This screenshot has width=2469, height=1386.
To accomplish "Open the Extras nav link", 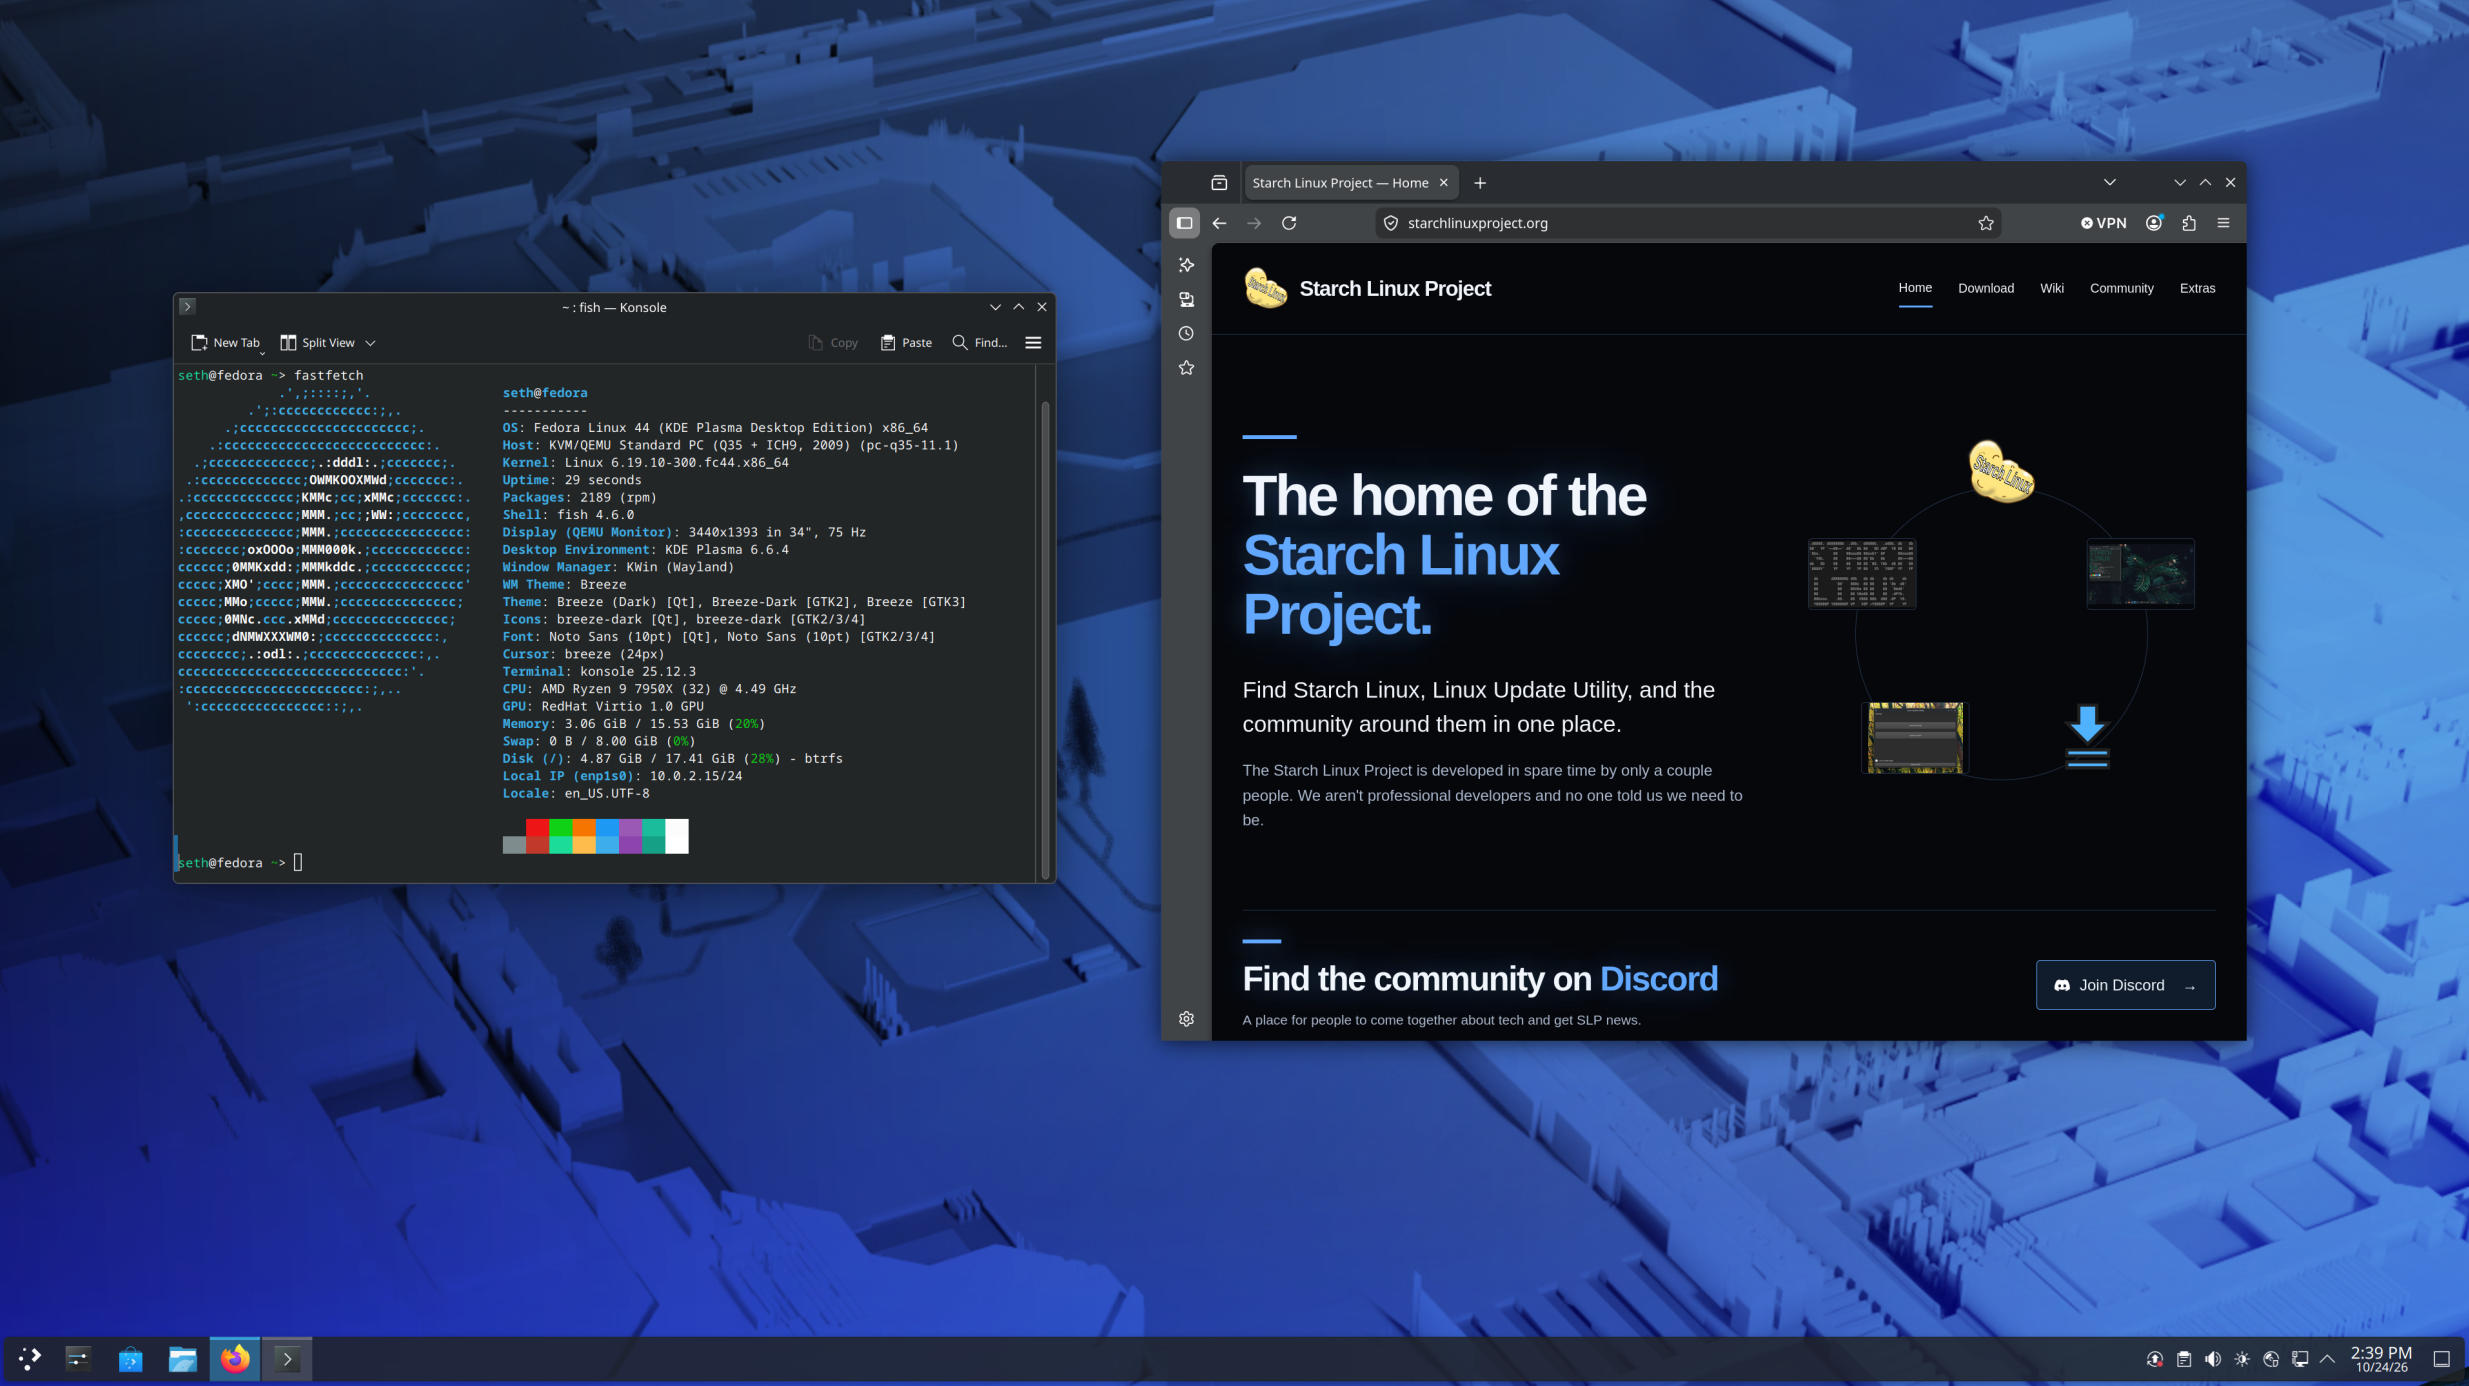I will point(2197,288).
